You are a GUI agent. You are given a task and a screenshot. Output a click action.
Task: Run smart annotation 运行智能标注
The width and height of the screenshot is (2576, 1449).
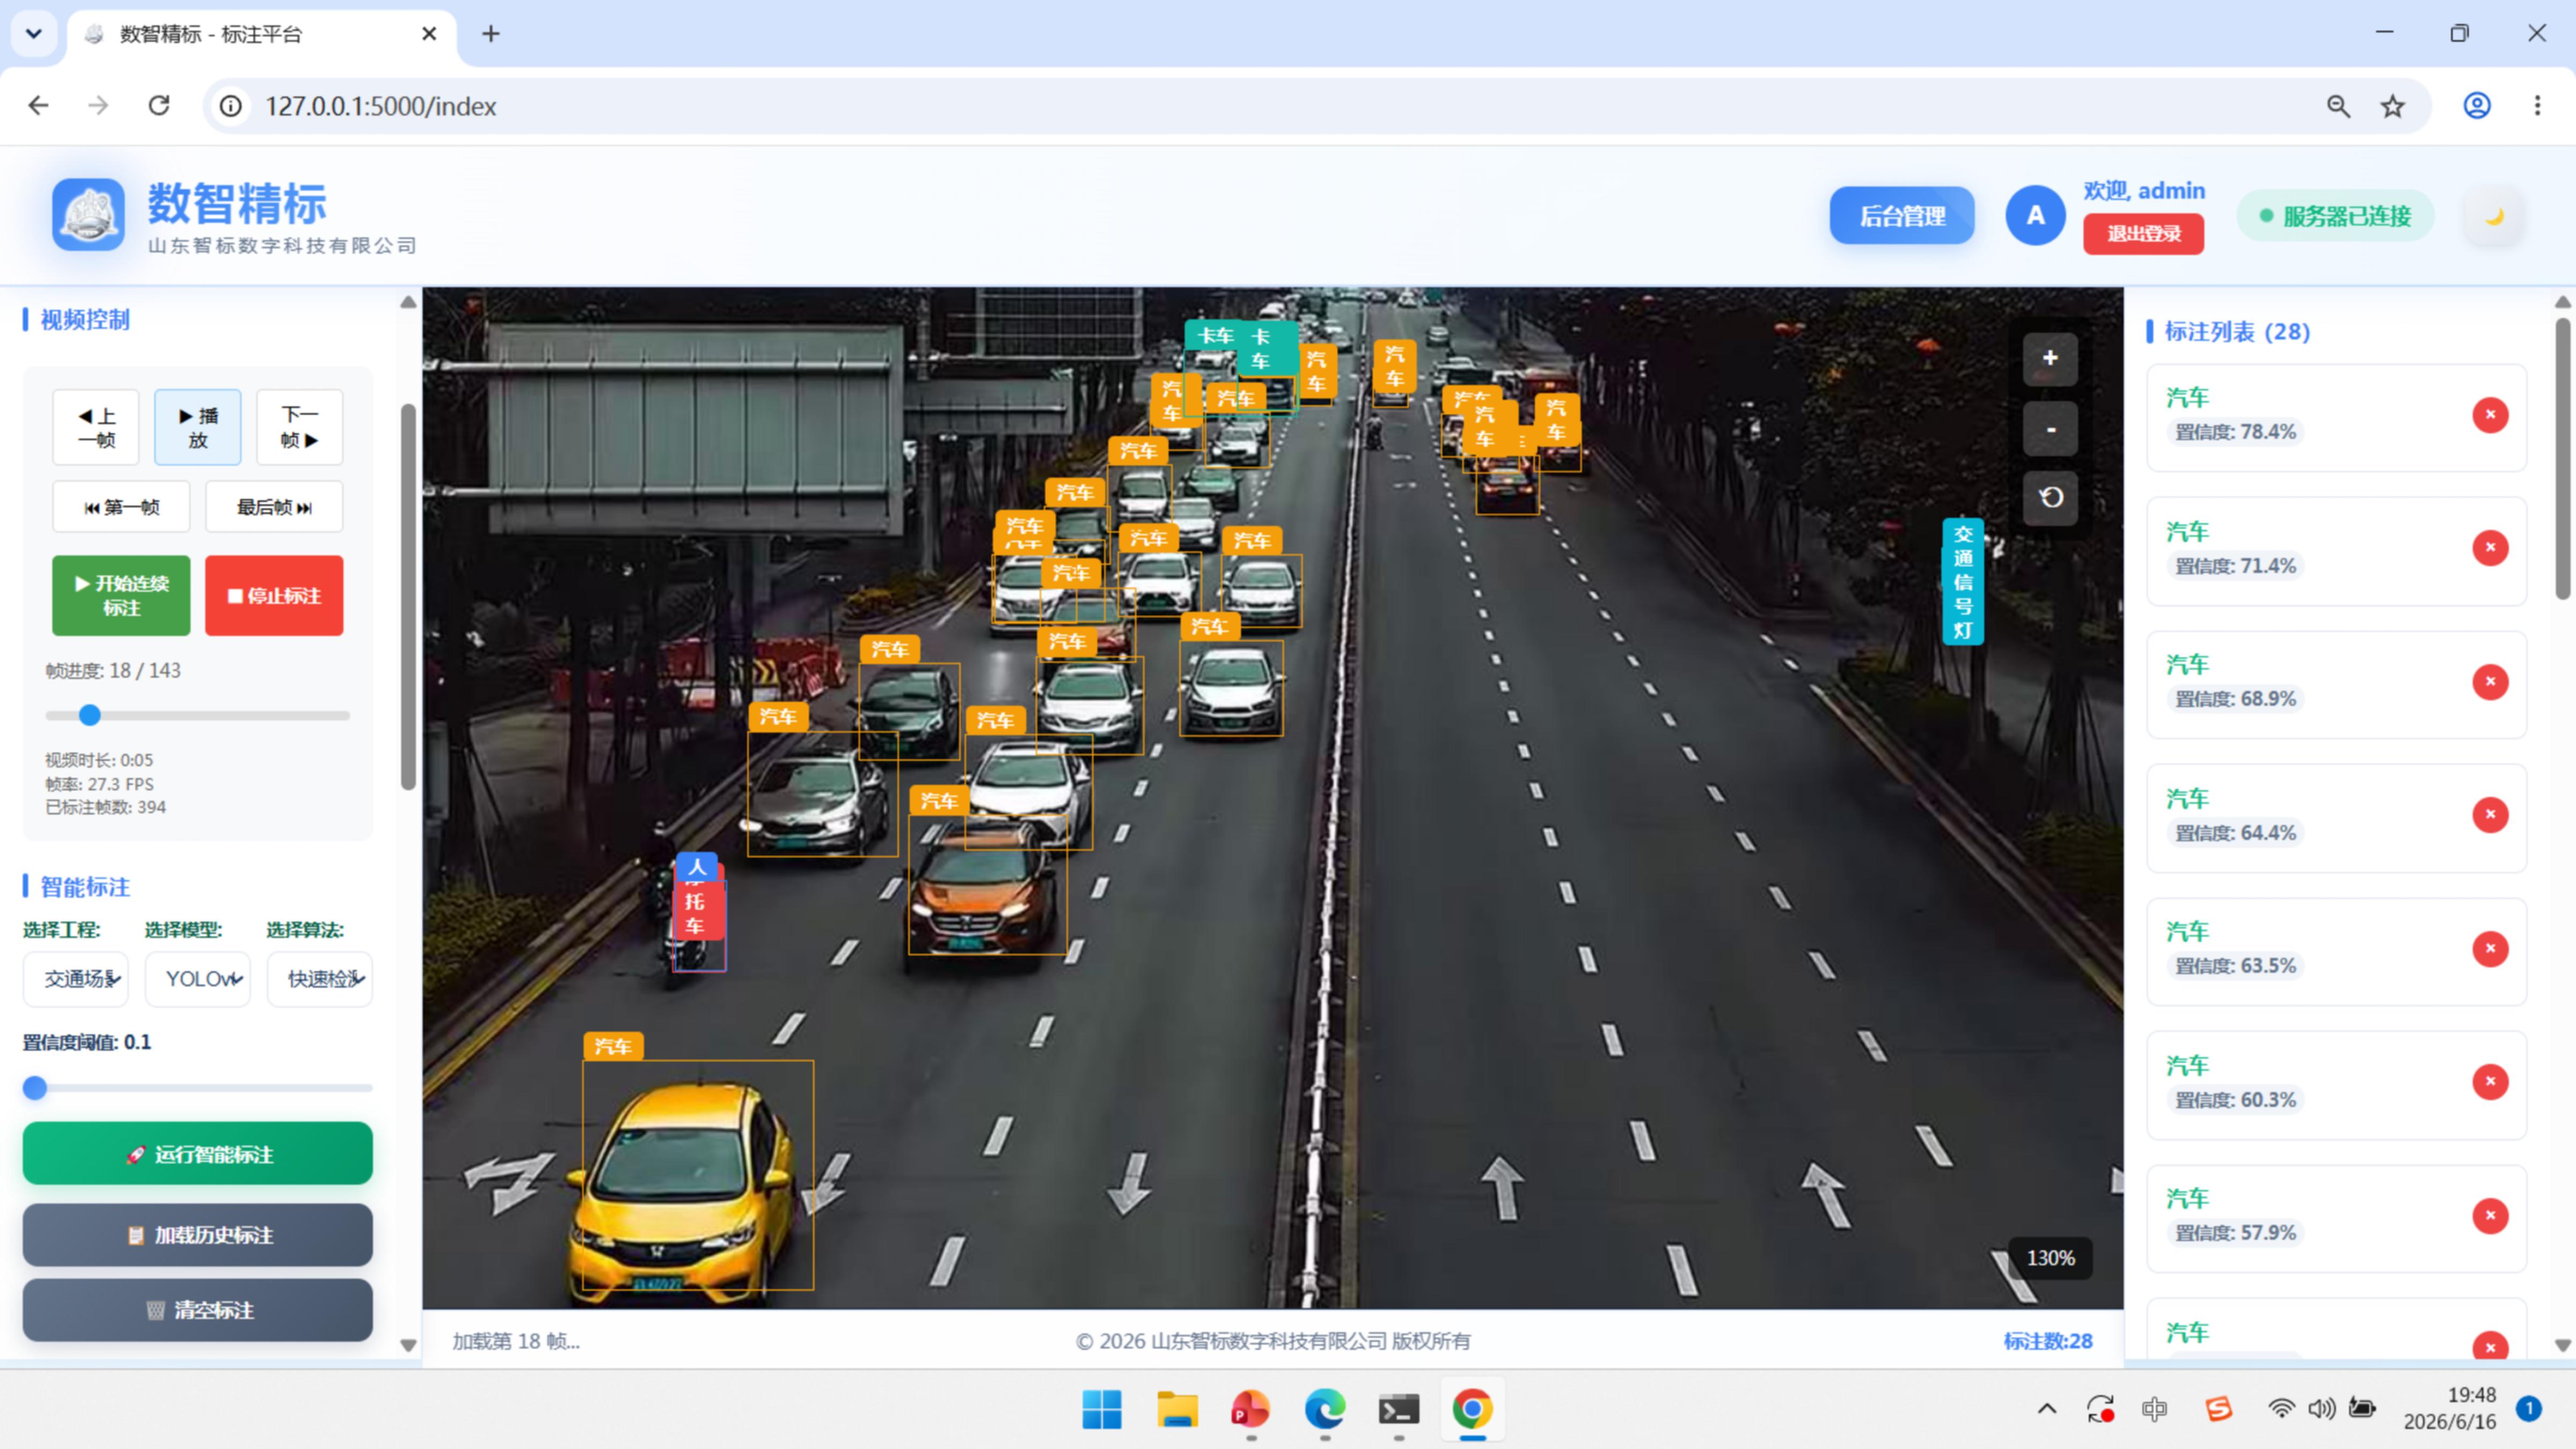point(198,1154)
